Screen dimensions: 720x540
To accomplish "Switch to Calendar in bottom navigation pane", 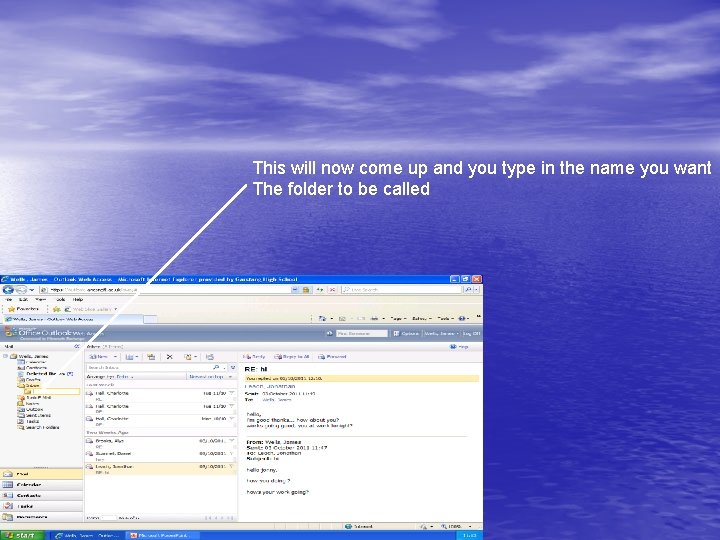I will [x=41, y=484].
